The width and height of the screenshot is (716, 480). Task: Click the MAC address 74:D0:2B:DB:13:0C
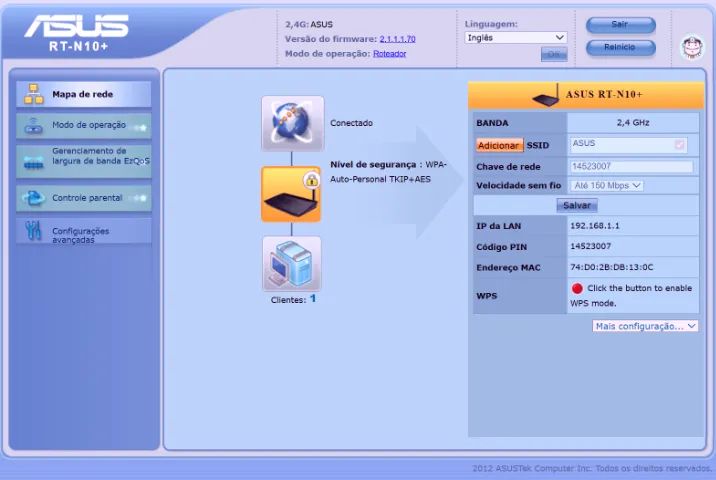(x=612, y=267)
